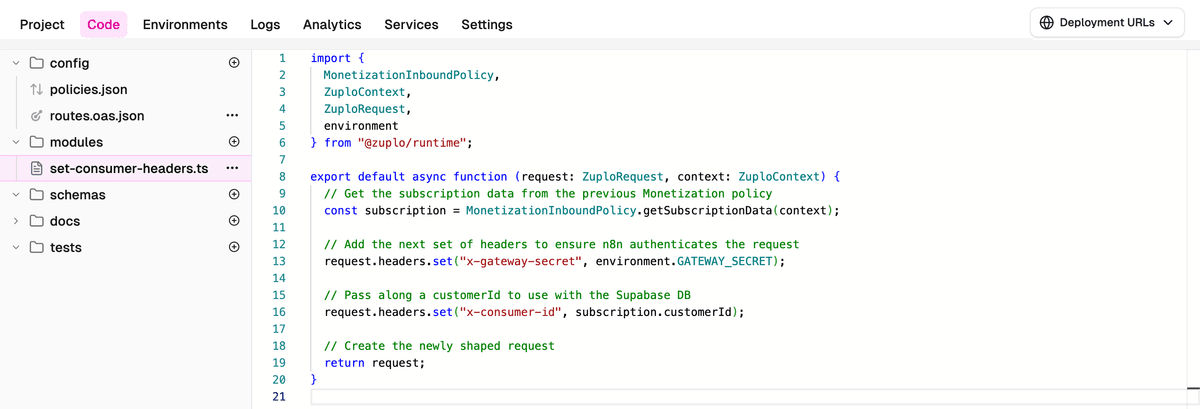
Task: Collapse the config folder chevron
Action: 16,63
